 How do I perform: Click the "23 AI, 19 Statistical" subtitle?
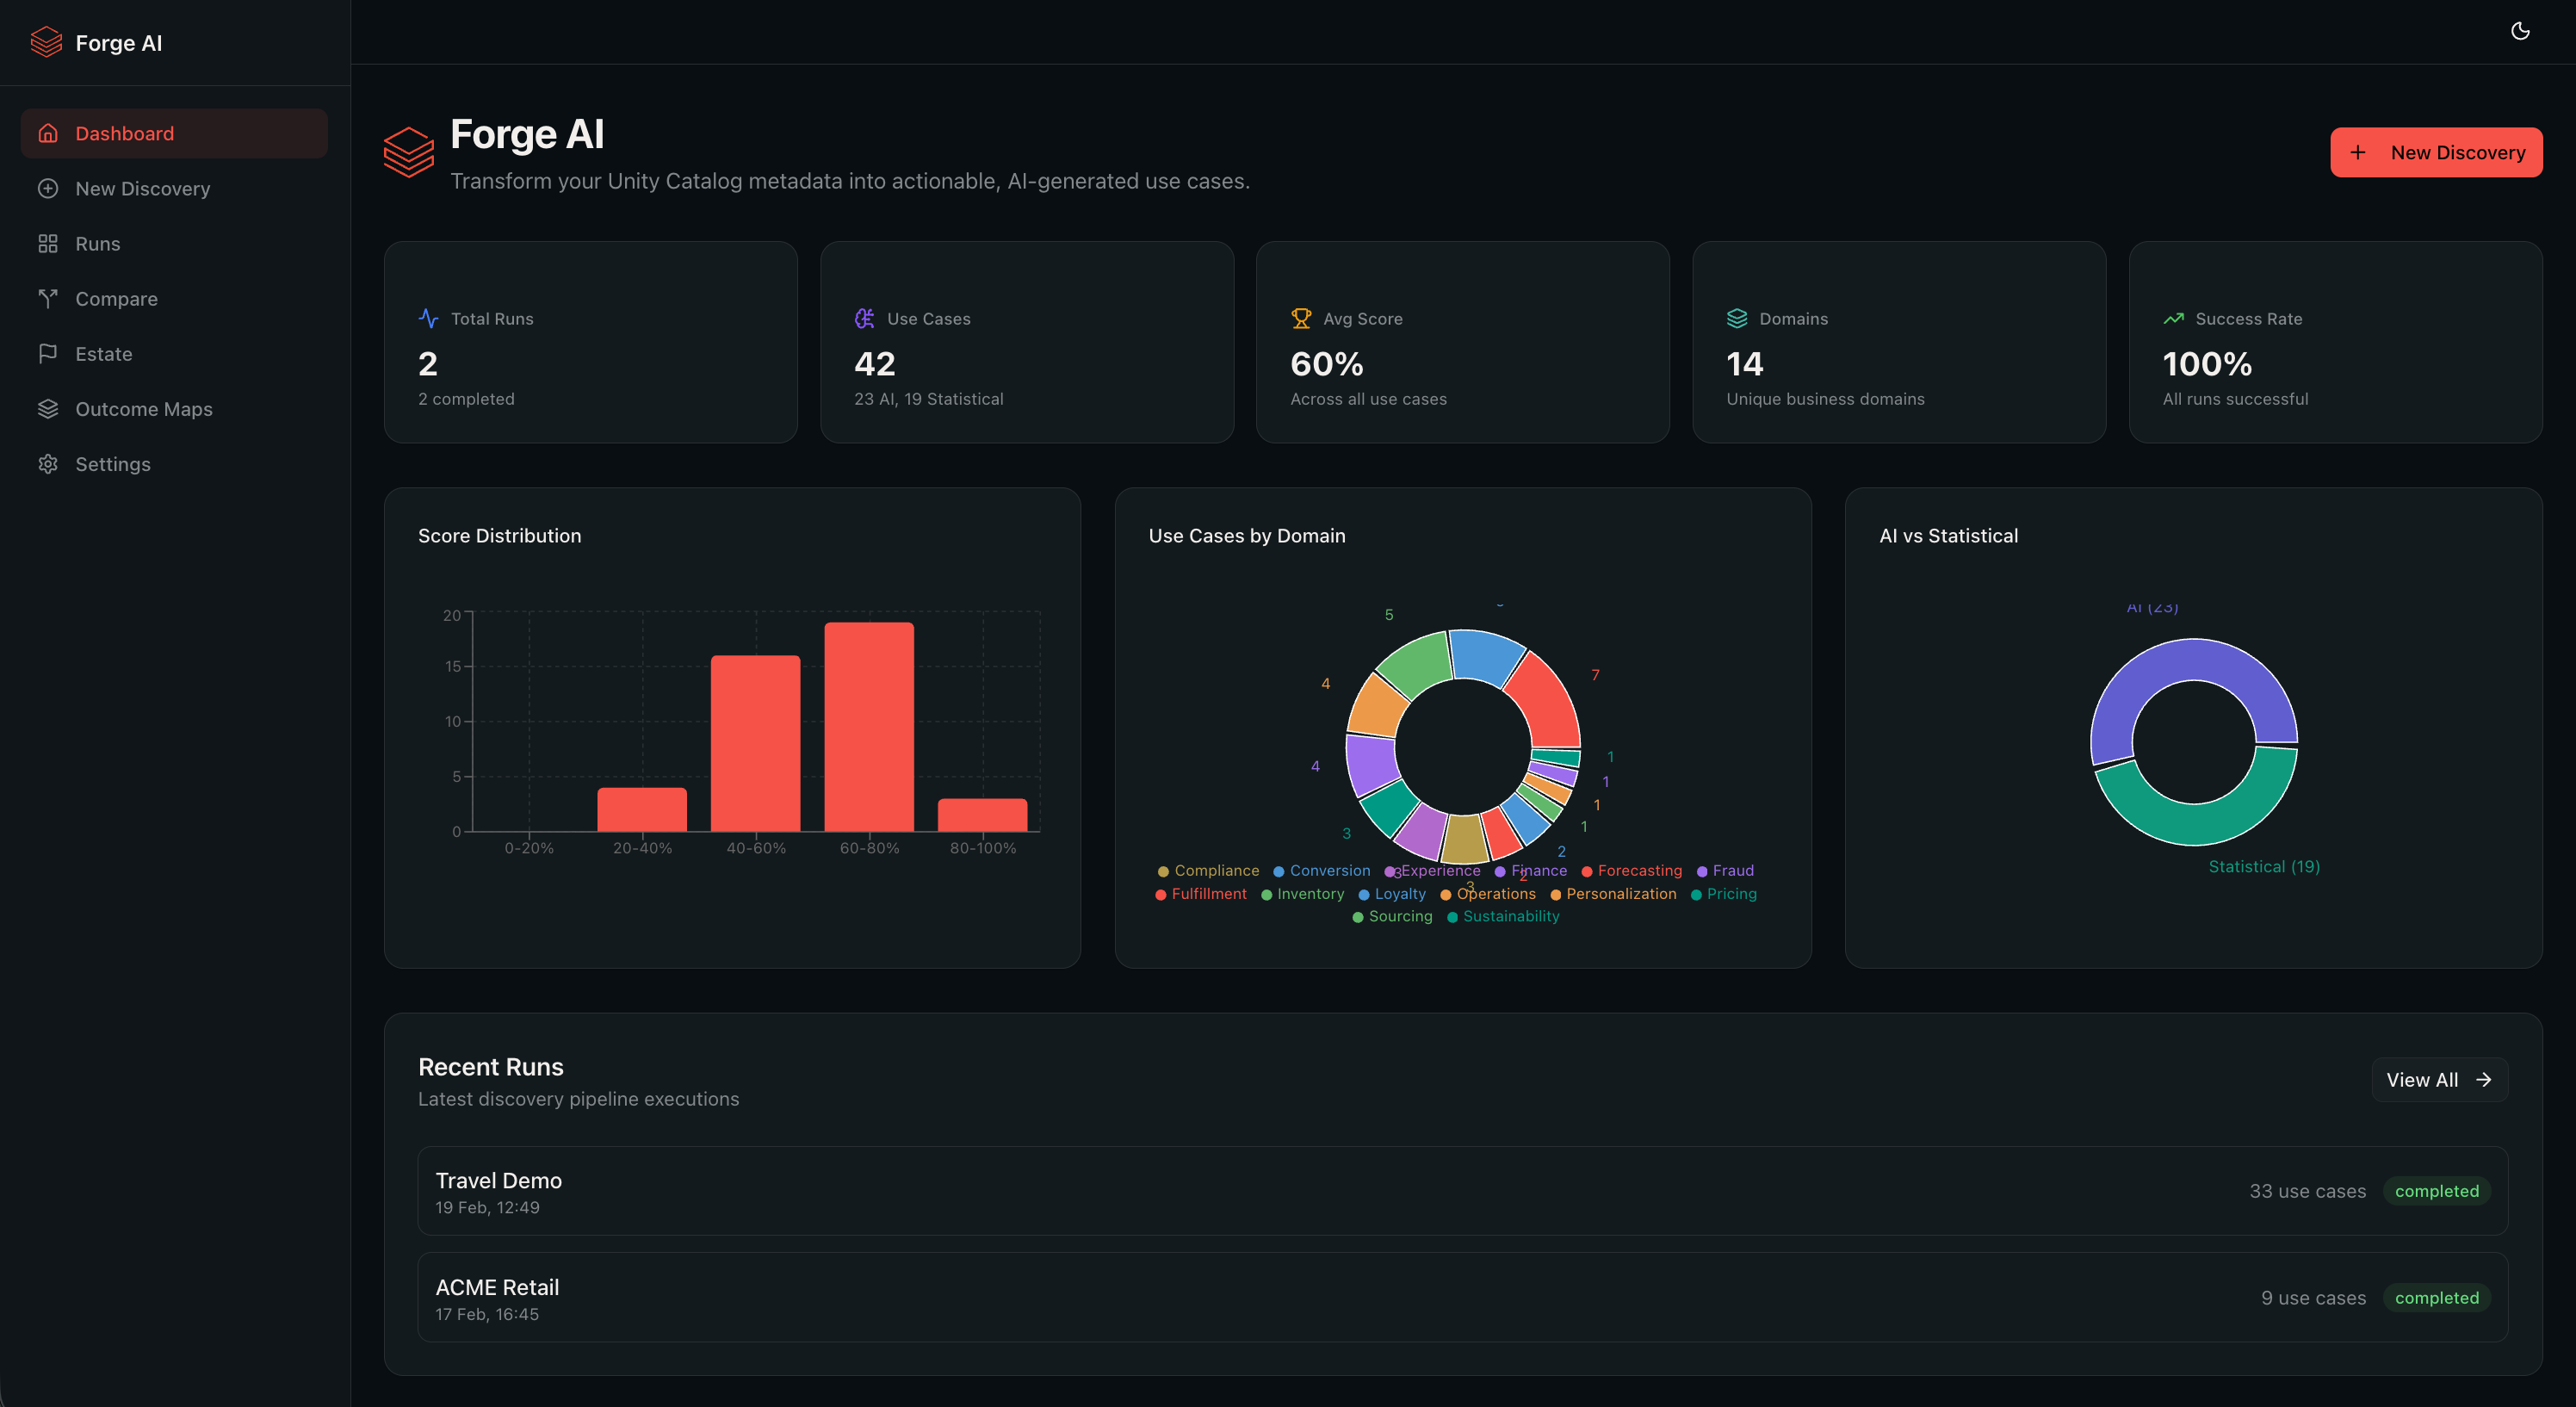[928, 398]
